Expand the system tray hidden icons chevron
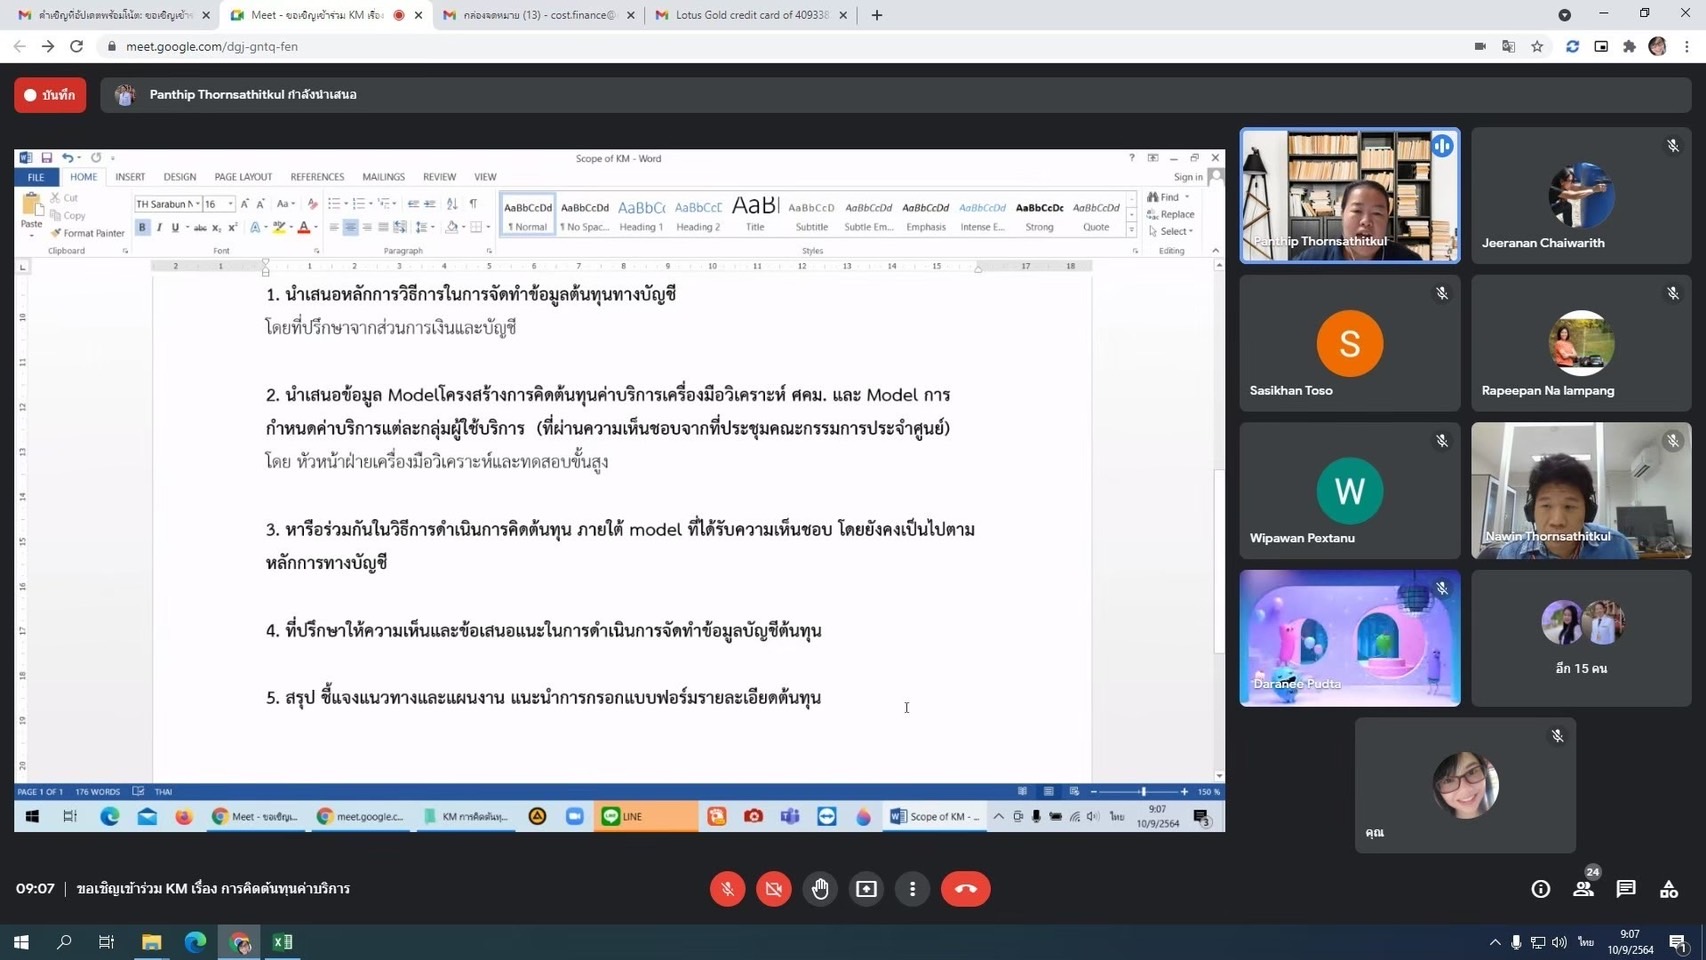The height and width of the screenshot is (960, 1706). [1494, 942]
